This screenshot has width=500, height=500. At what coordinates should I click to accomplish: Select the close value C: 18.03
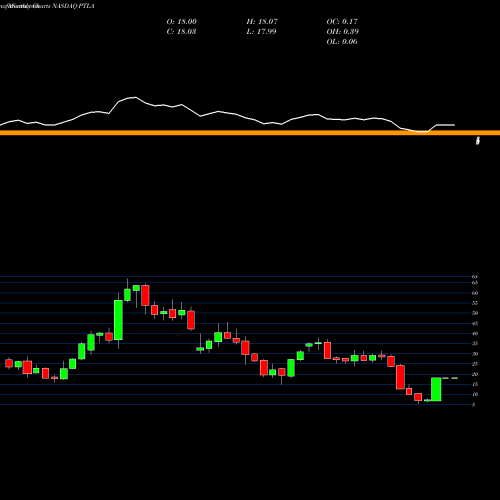tap(181, 32)
